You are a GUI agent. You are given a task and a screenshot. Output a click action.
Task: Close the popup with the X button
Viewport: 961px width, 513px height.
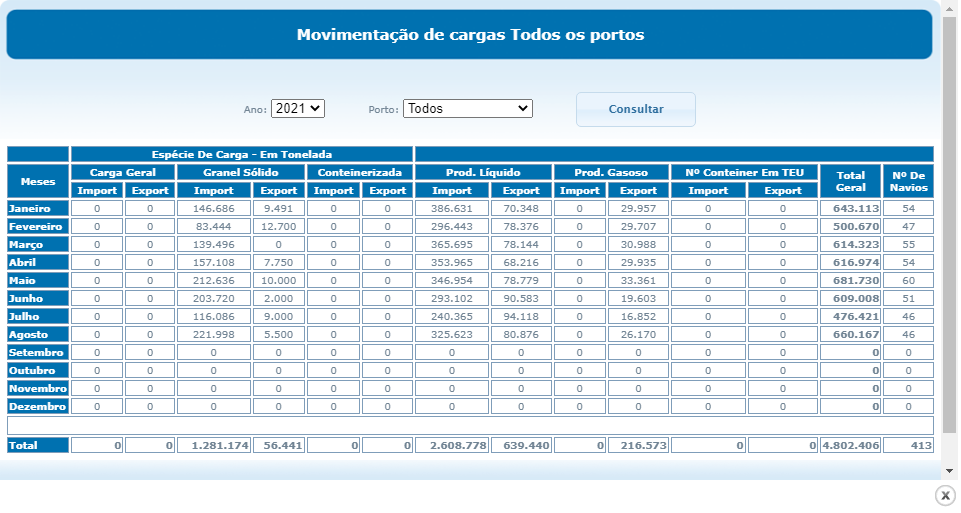pyautogui.click(x=945, y=495)
